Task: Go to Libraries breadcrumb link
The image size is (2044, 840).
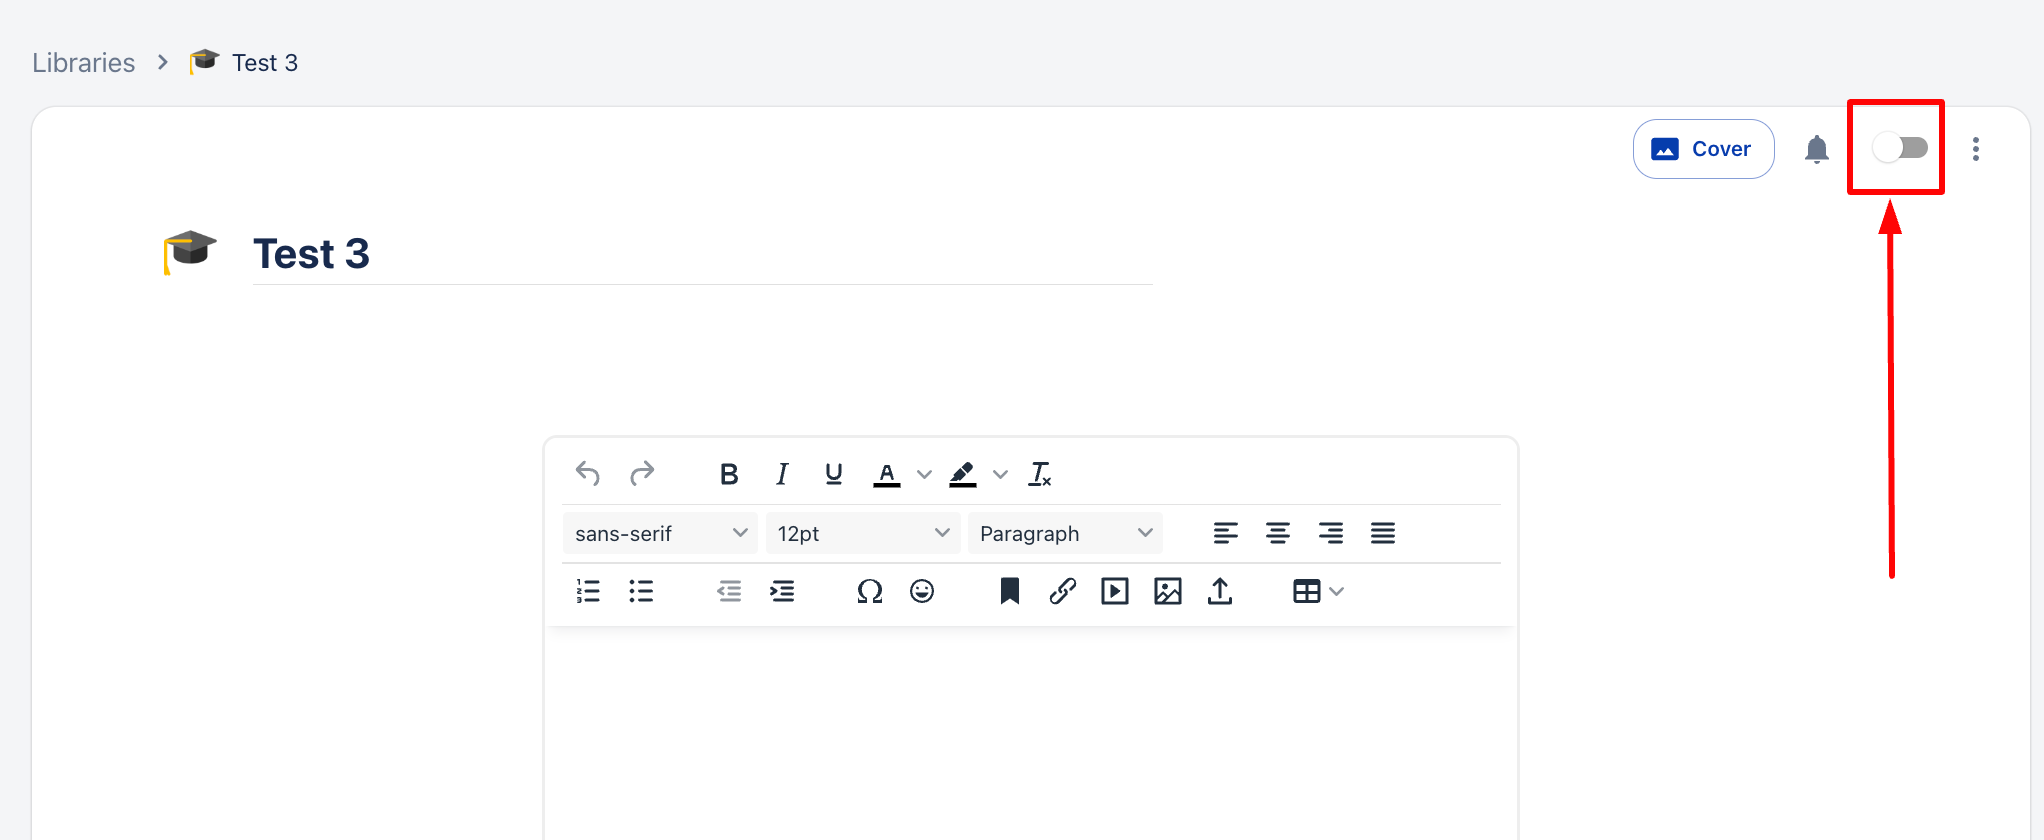Action: [x=83, y=63]
